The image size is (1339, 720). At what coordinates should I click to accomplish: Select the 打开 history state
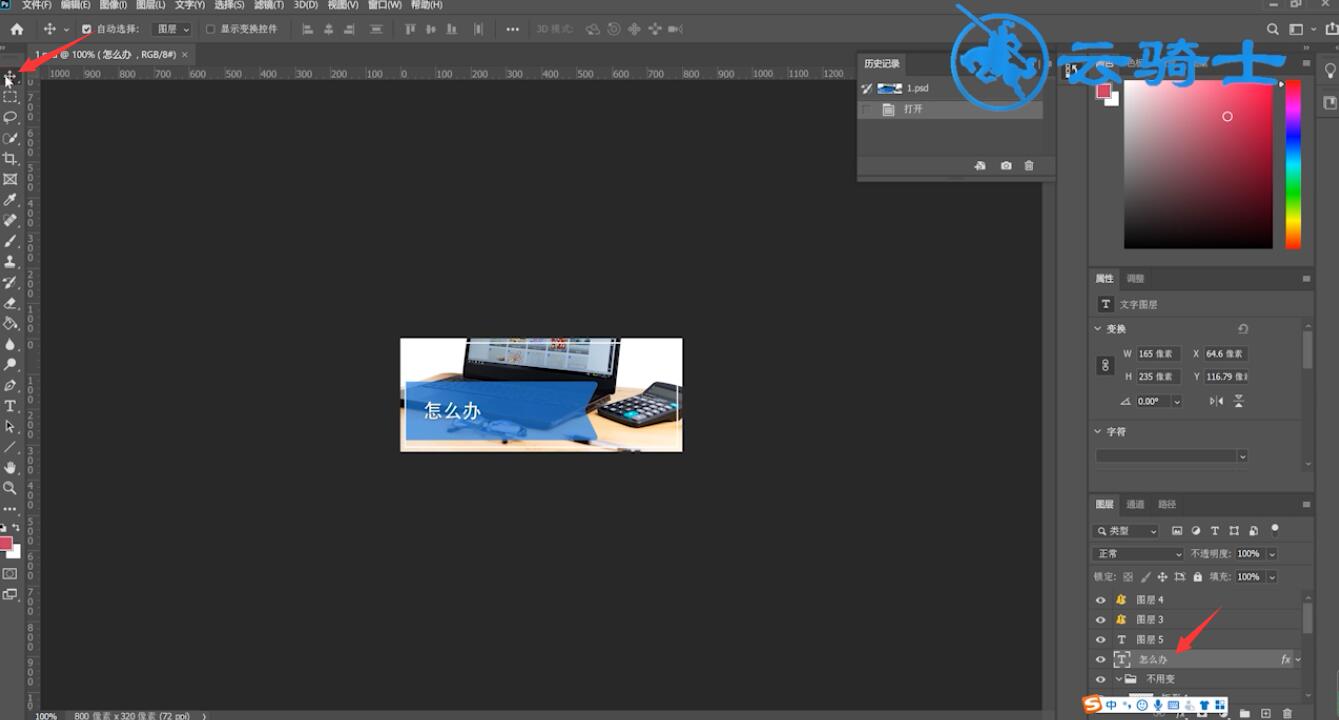coord(950,109)
